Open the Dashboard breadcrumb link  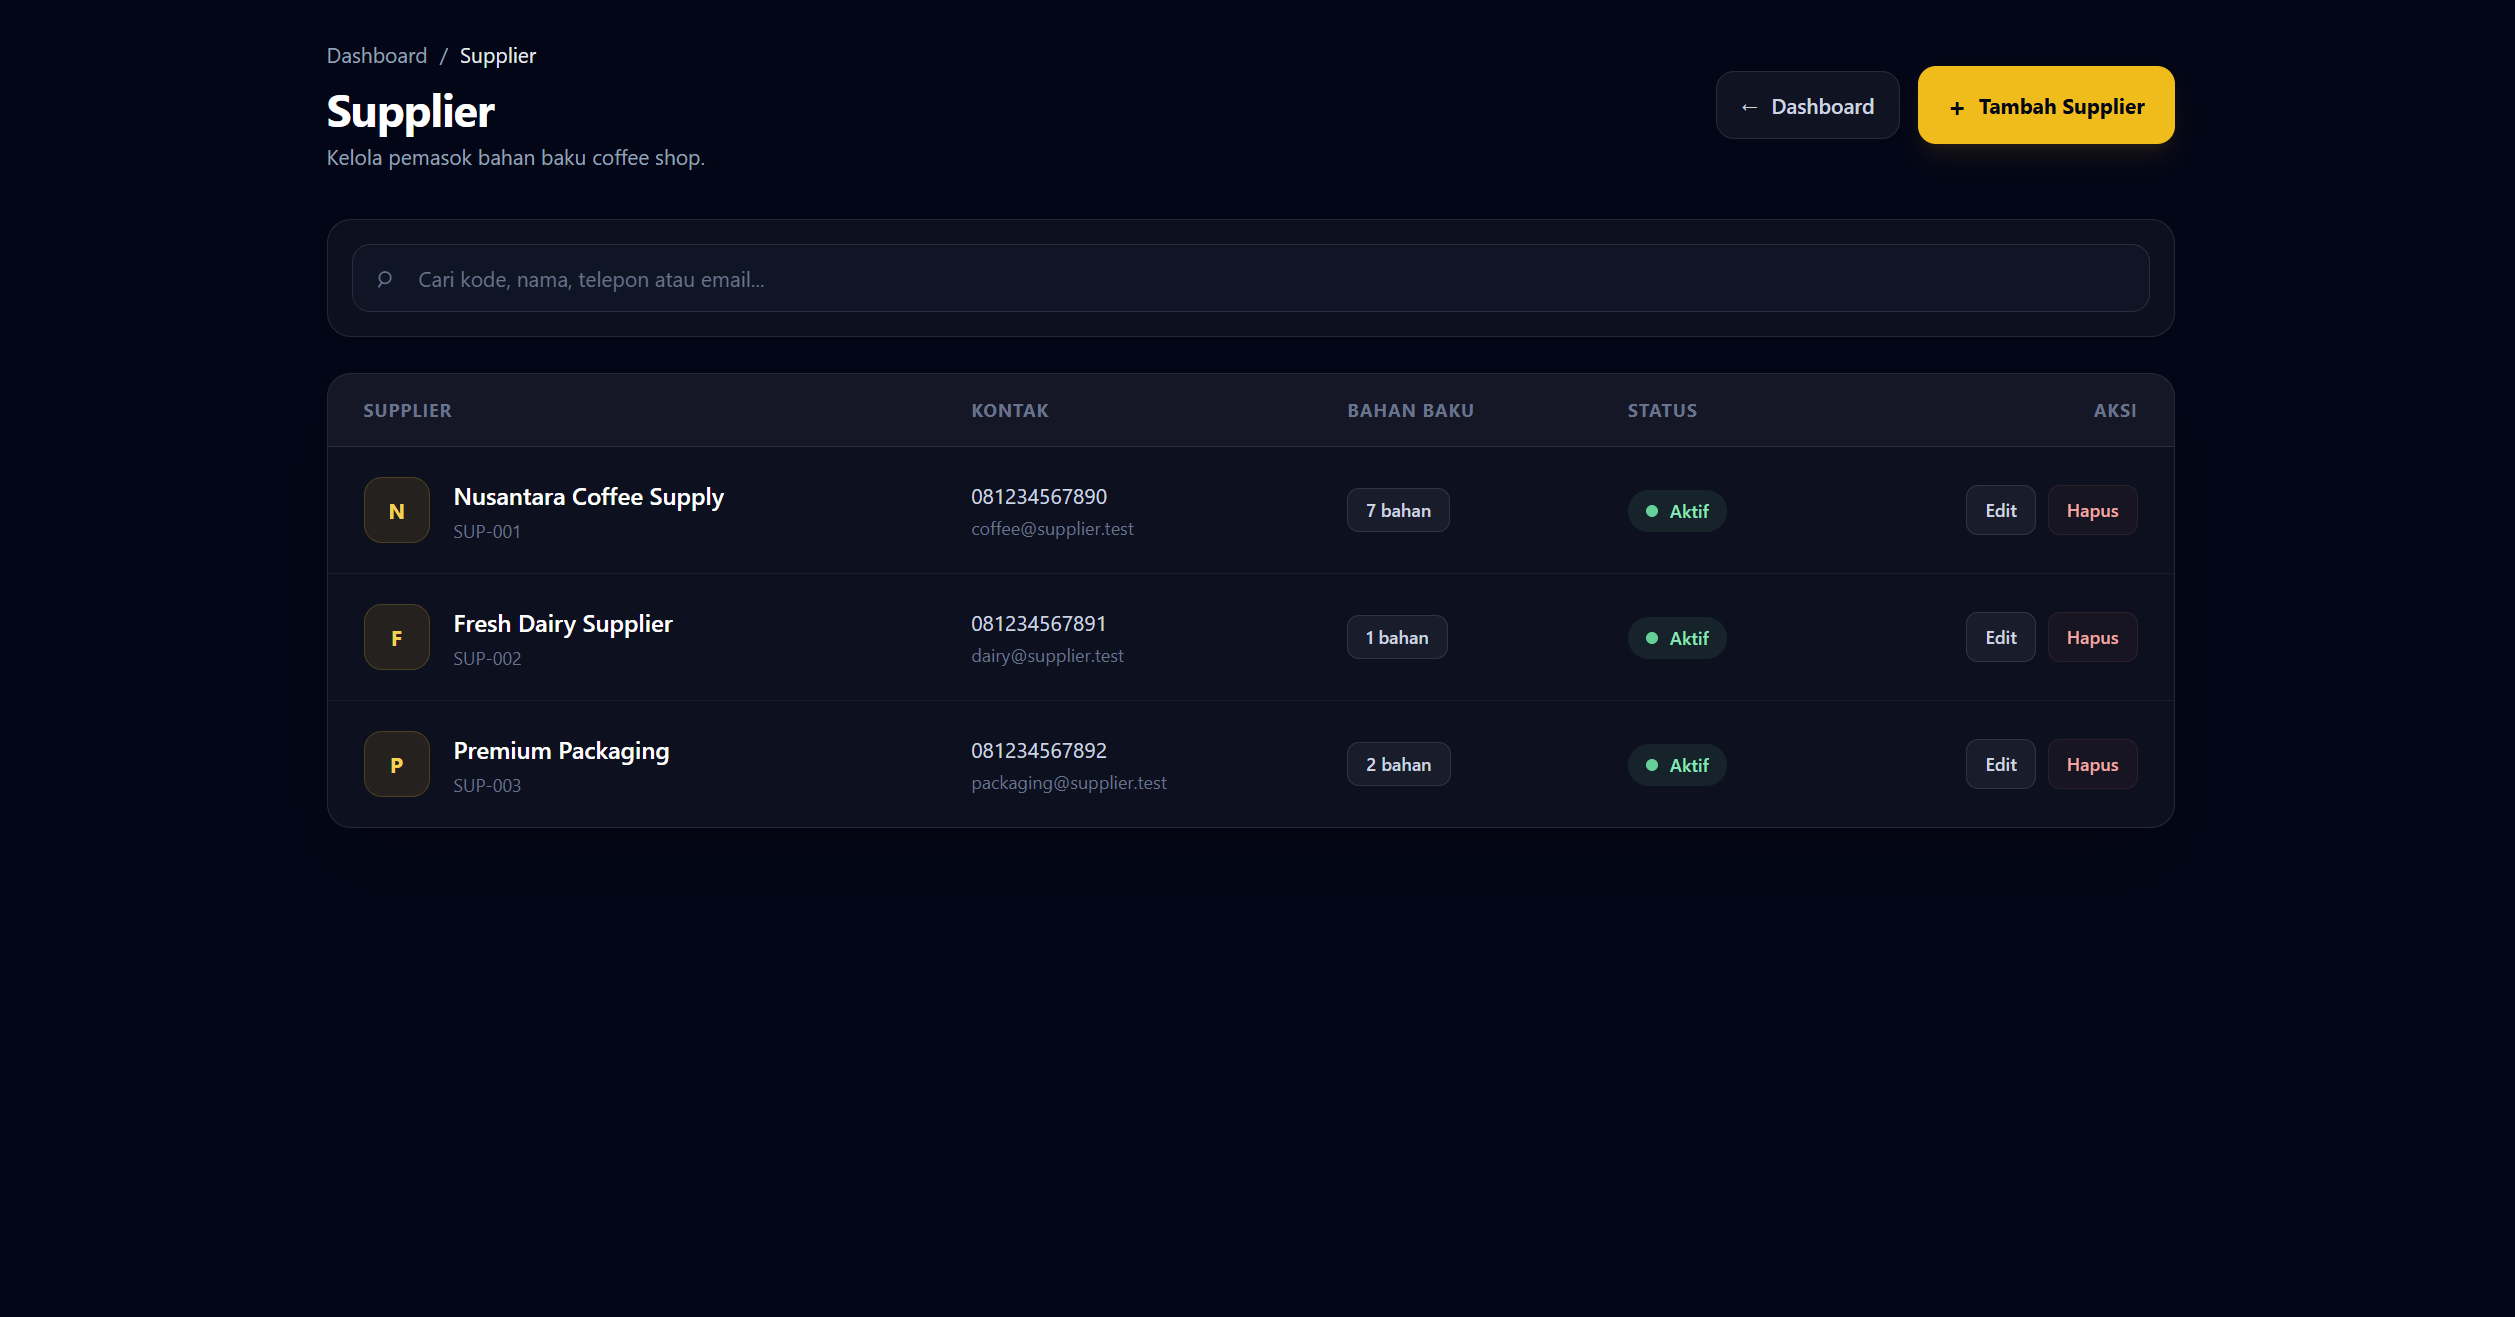click(377, 56)
